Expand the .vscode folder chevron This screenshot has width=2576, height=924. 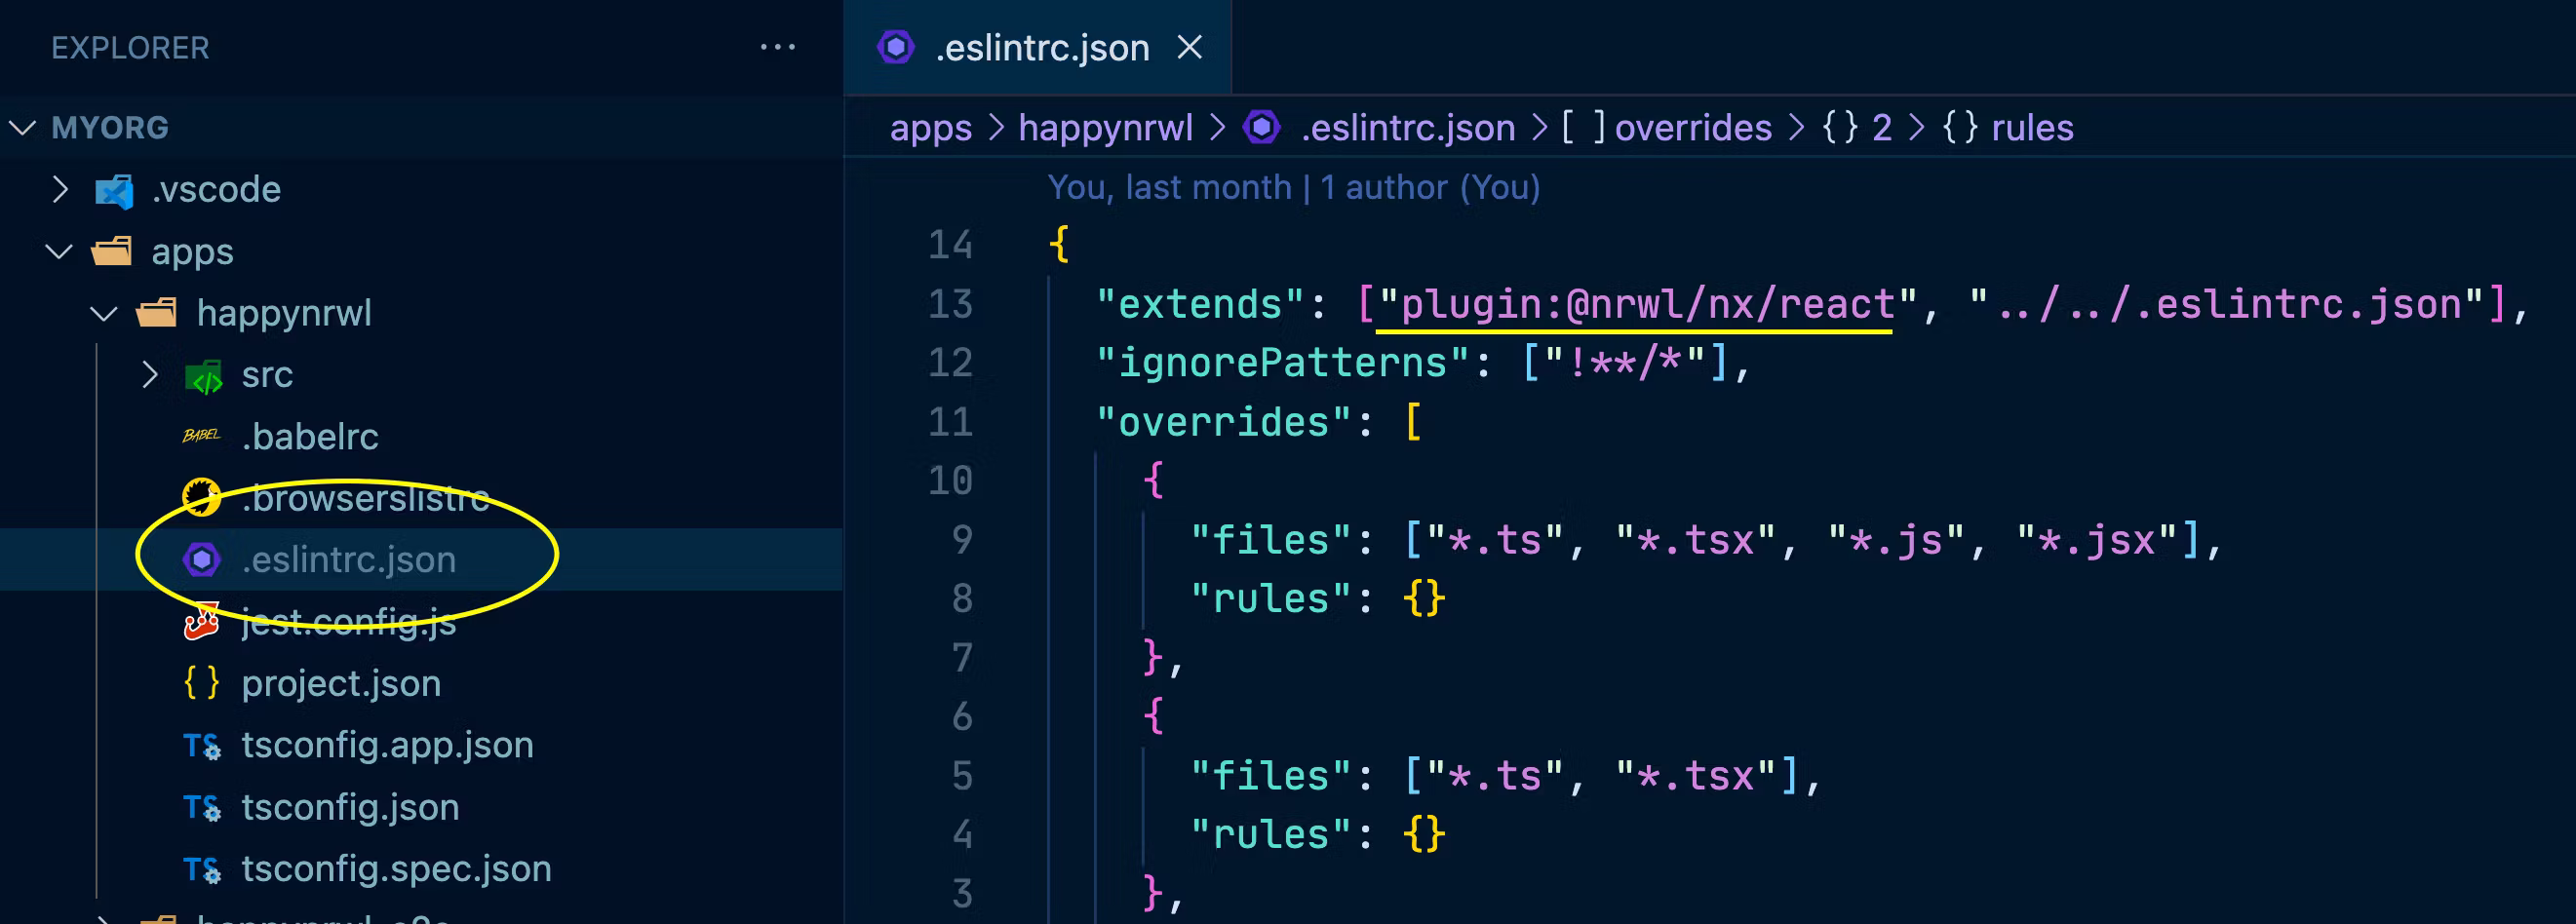point(60,189)
